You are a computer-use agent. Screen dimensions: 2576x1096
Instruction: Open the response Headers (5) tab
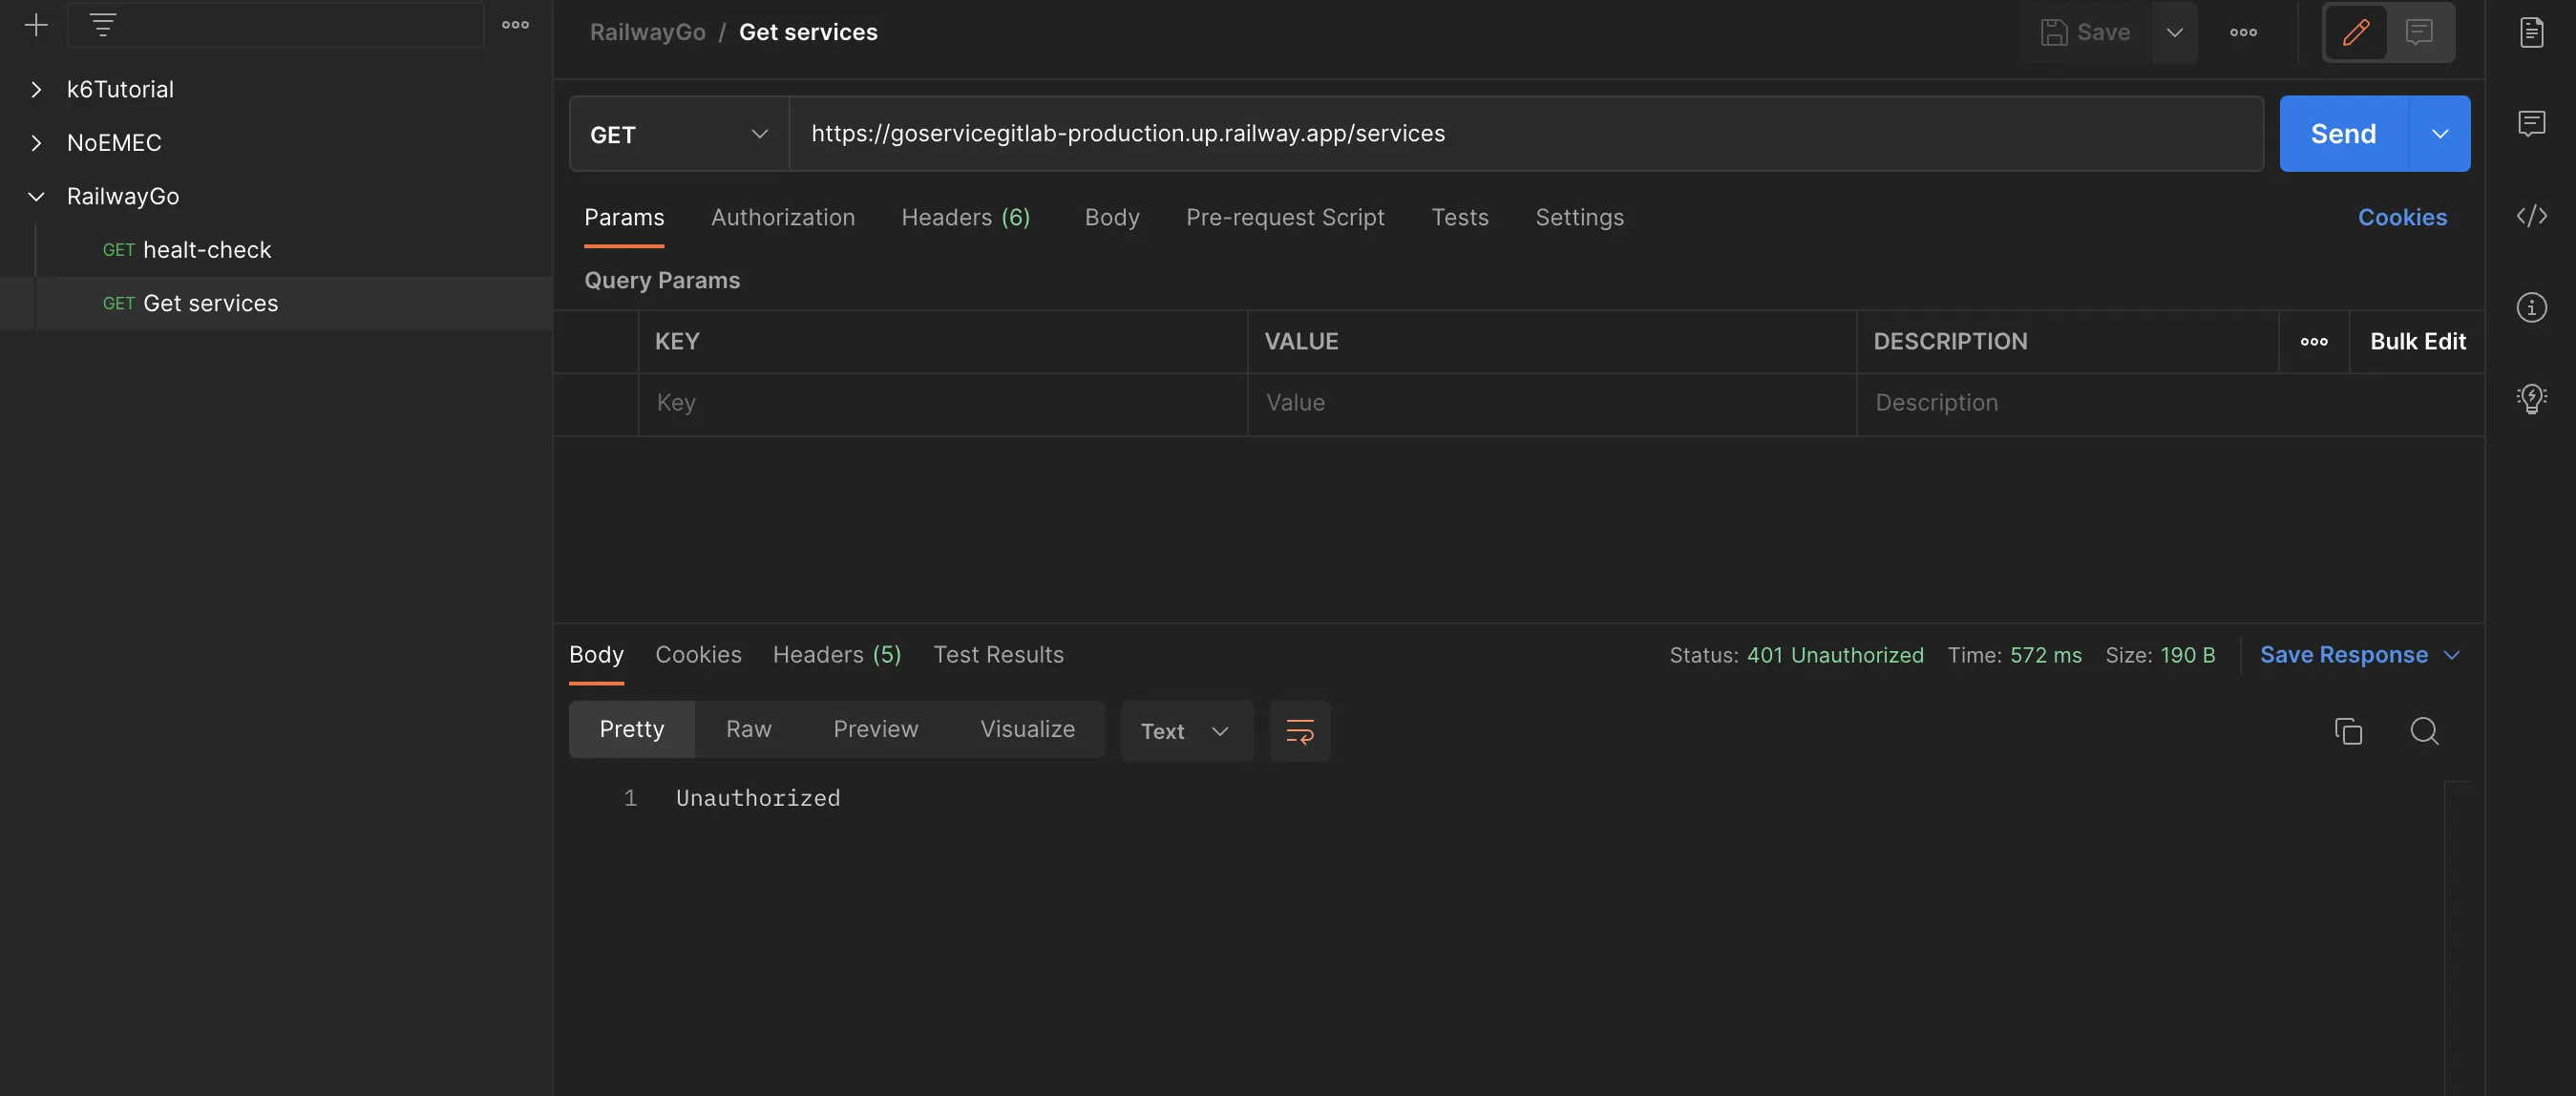836,655
